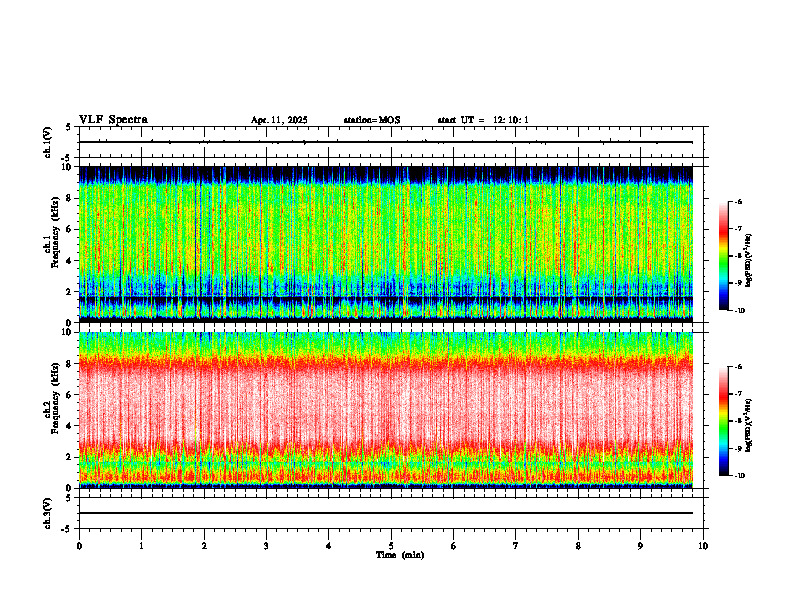
Task: Select the "start UT = 12:10: 1" text
Action: [483, 120]
